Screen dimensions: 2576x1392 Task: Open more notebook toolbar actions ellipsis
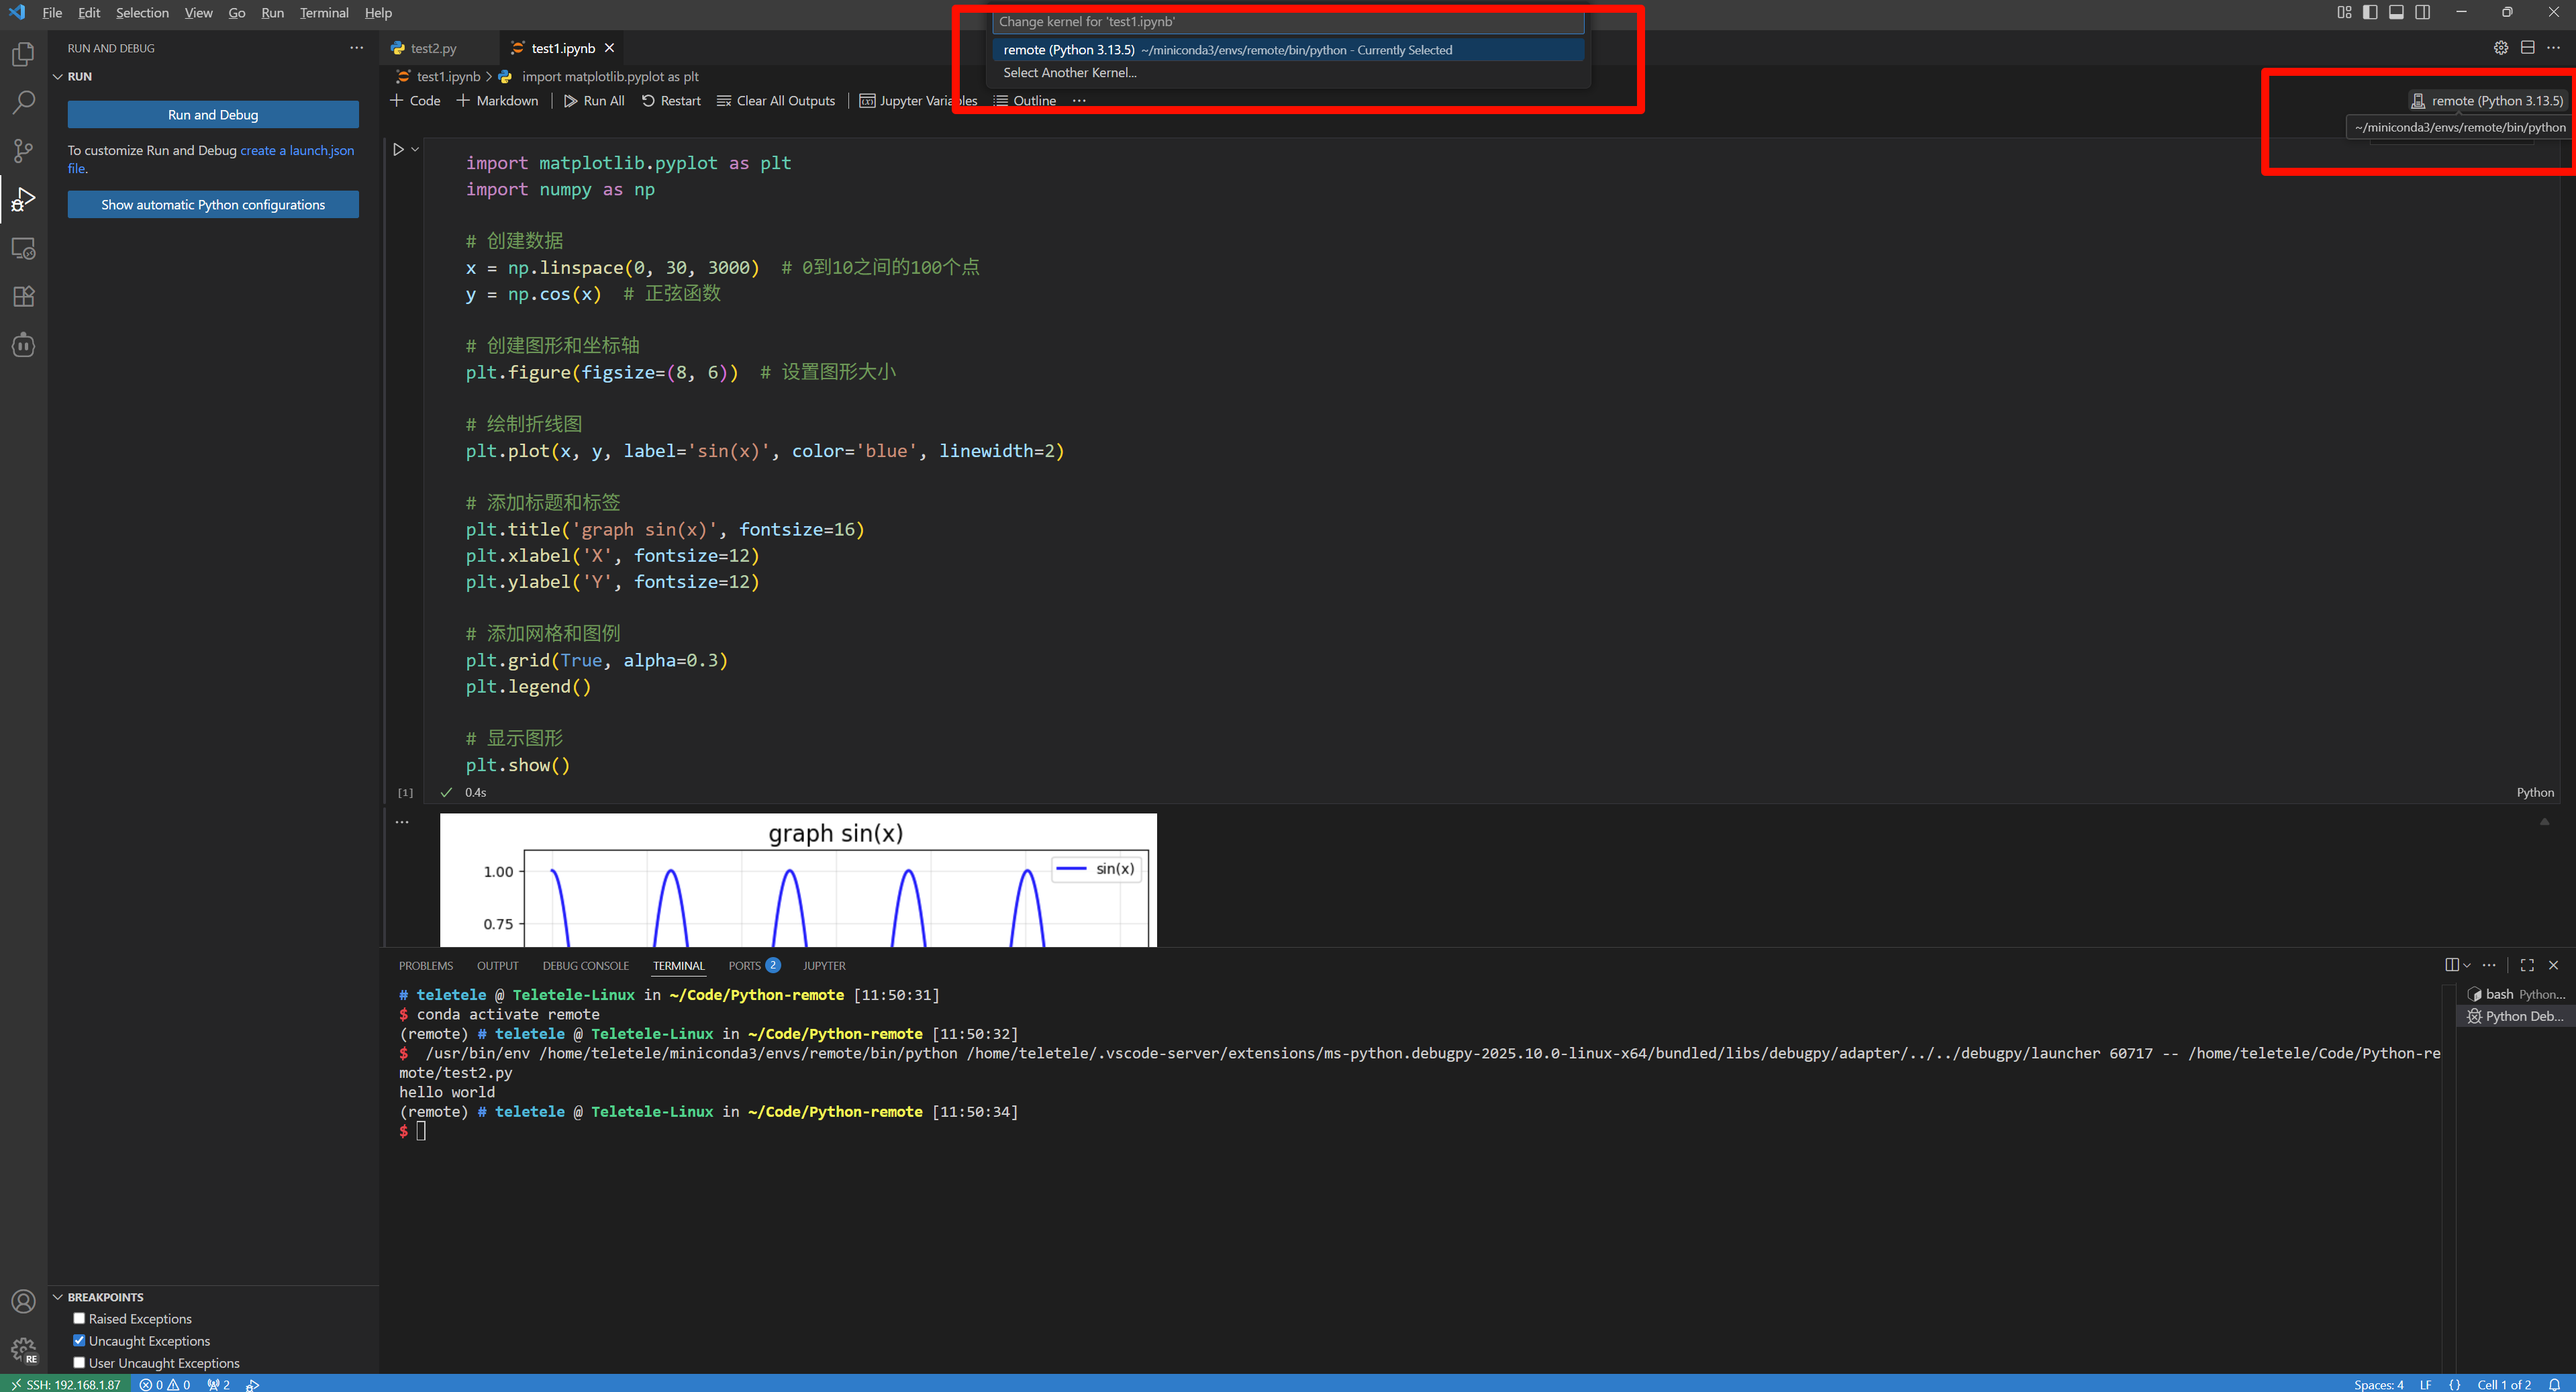1079,101
